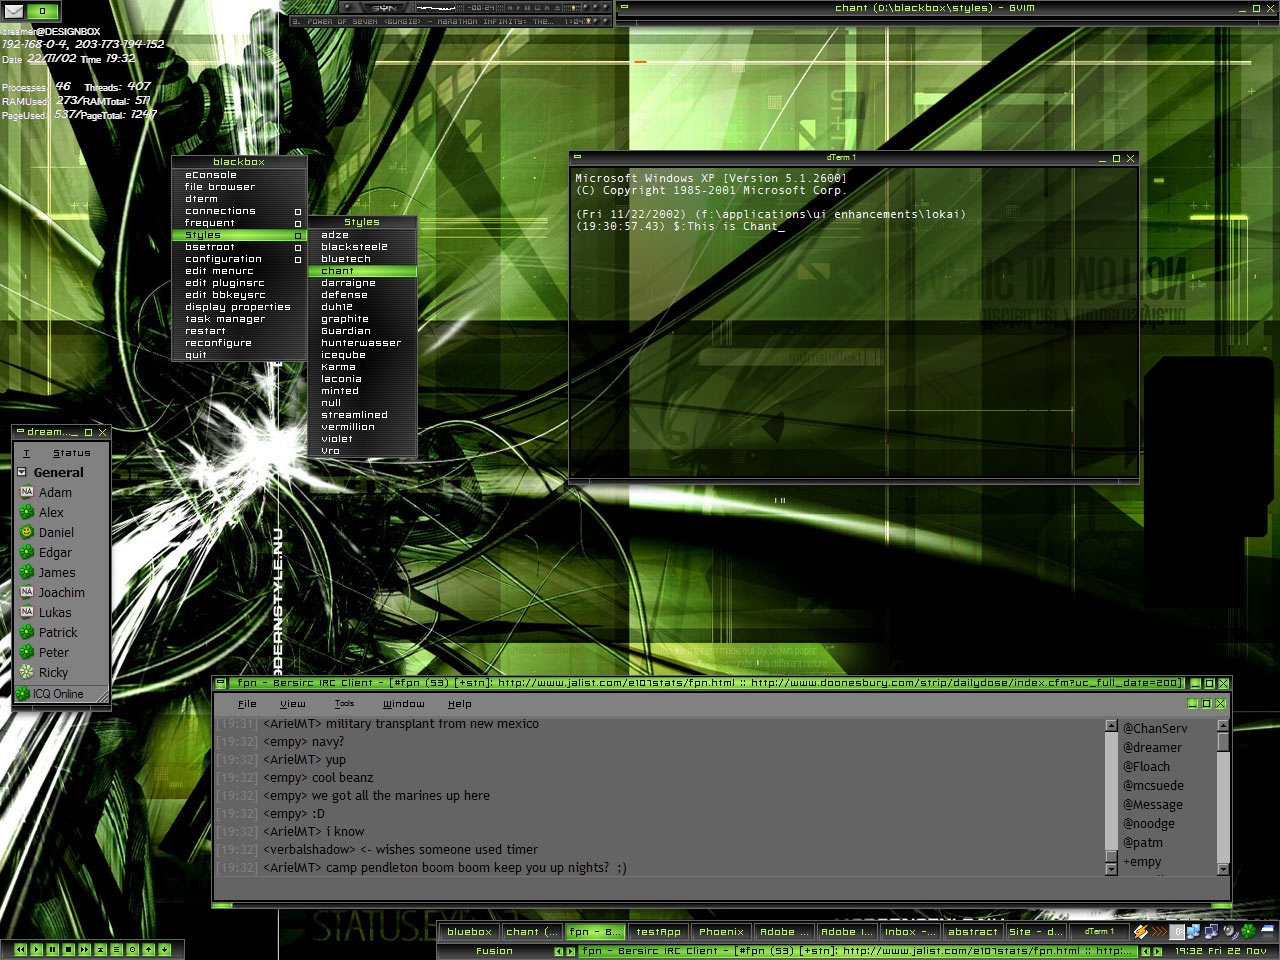Viewport: 1280px width, 960px height.
Task: Click restart in blackbox menu
Action: [239, 331]
